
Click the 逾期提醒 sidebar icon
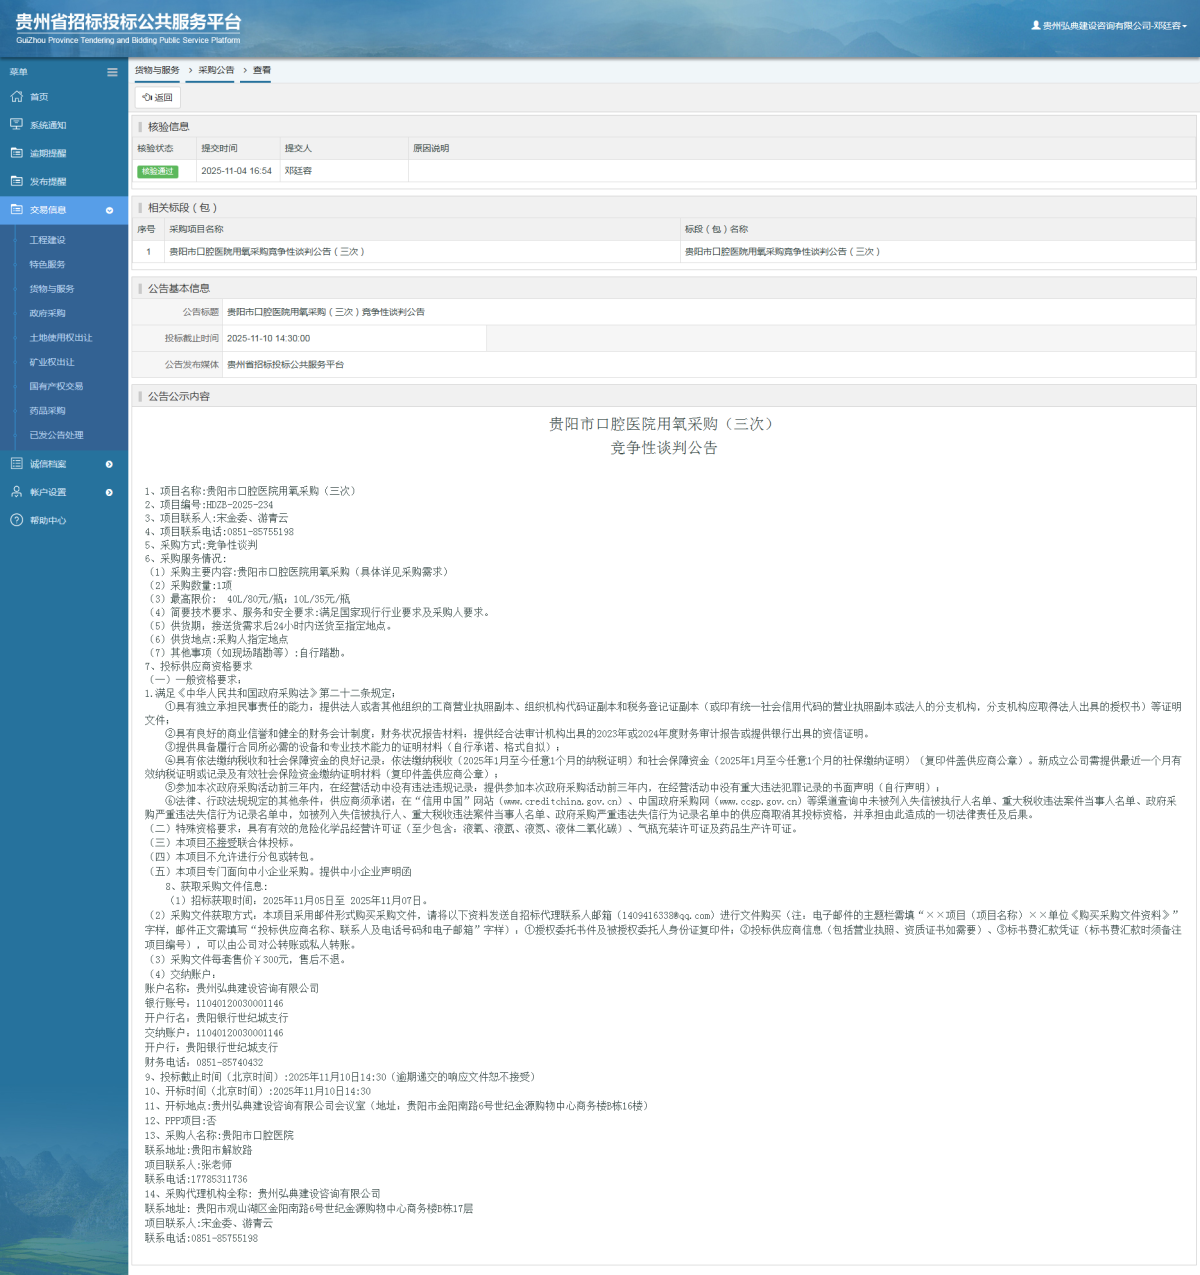click(16, 153)
